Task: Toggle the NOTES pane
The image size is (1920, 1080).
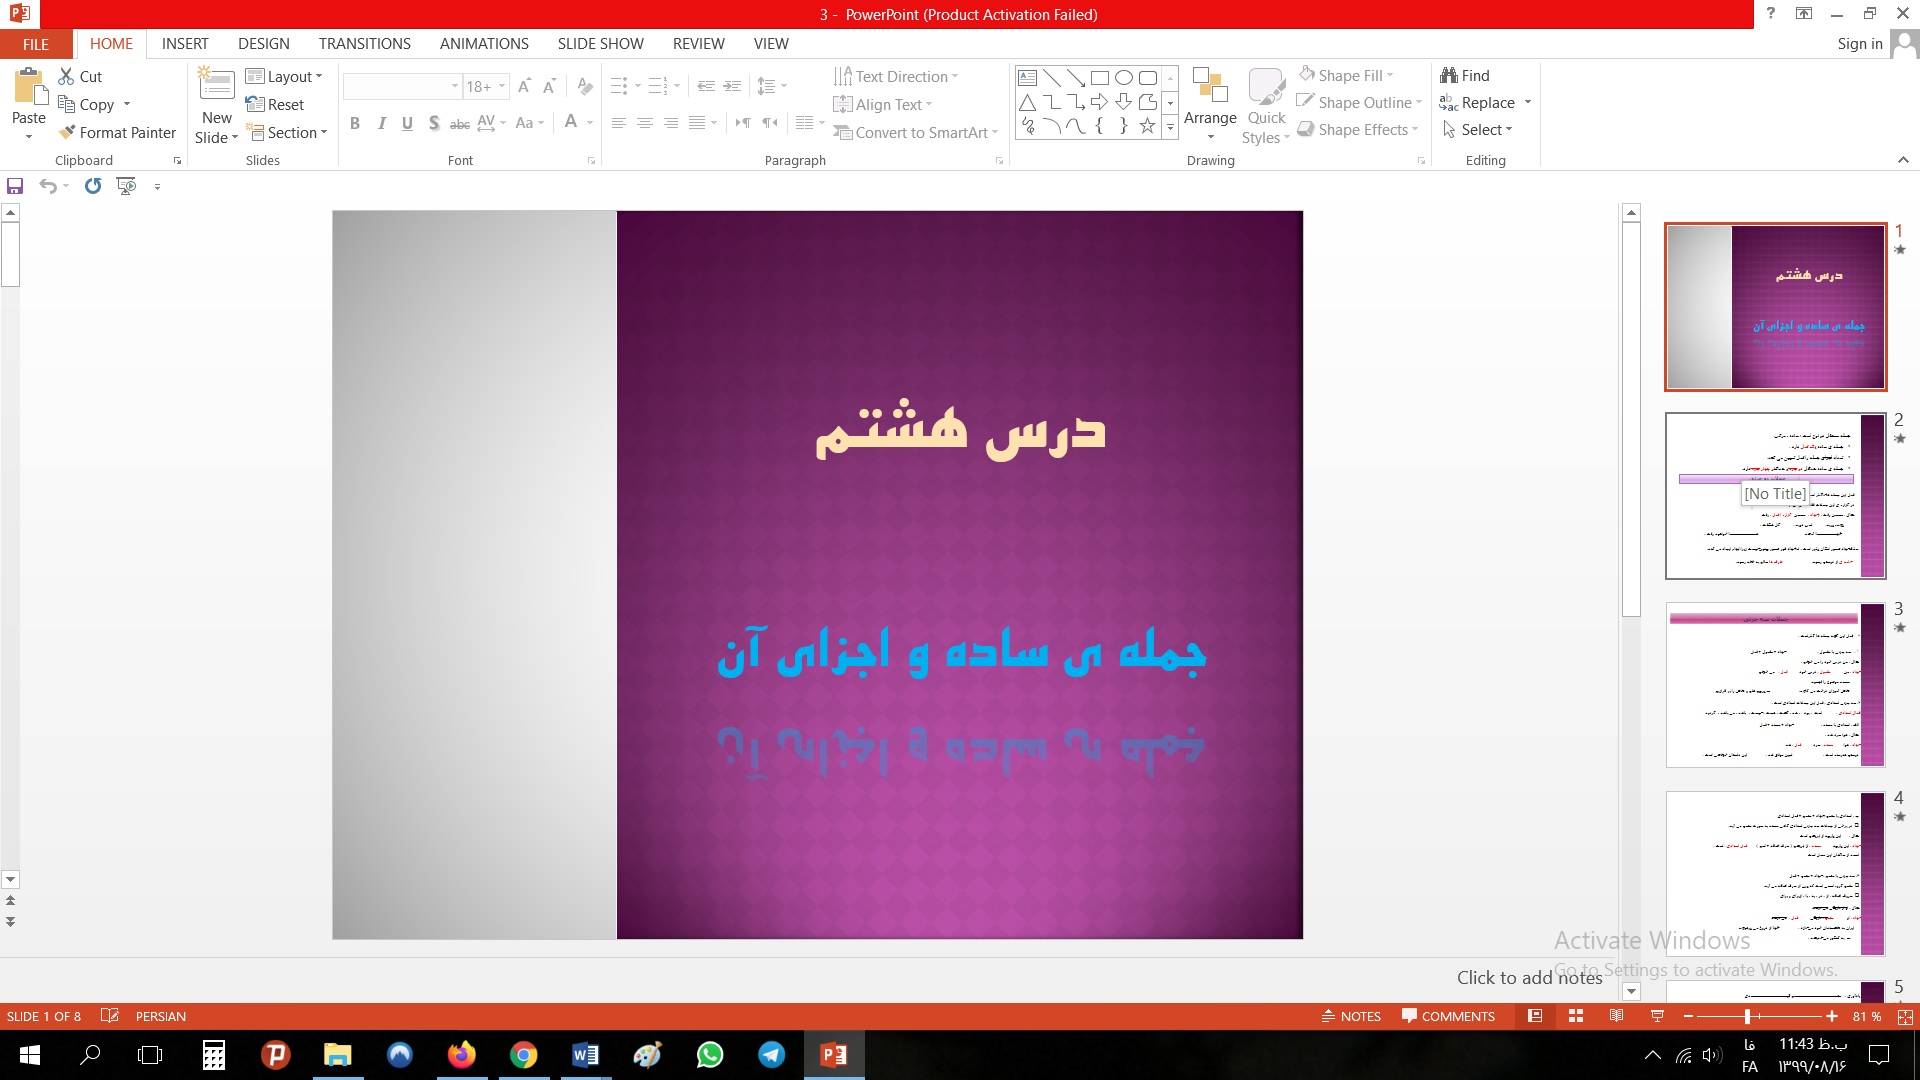Action: (1351, 1016)
